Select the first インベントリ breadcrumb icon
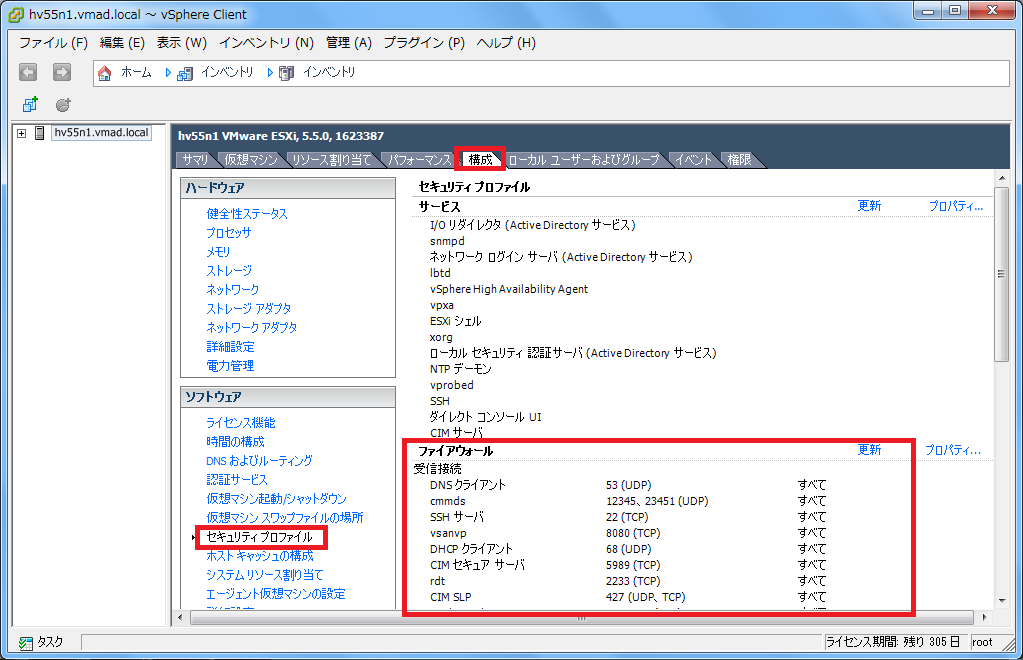Screen dimensions: 1023x660 click(x=185, y=73)
